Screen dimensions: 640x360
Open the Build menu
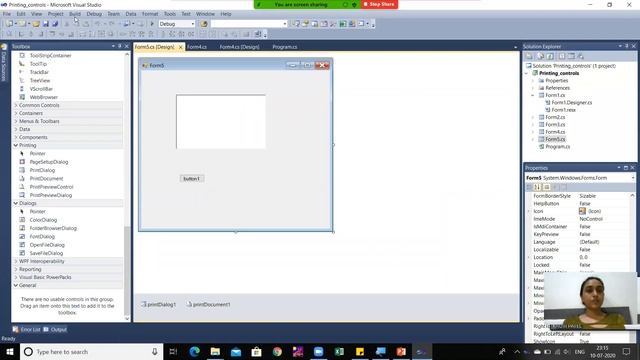pyautogui.click(x=75, y=14)
